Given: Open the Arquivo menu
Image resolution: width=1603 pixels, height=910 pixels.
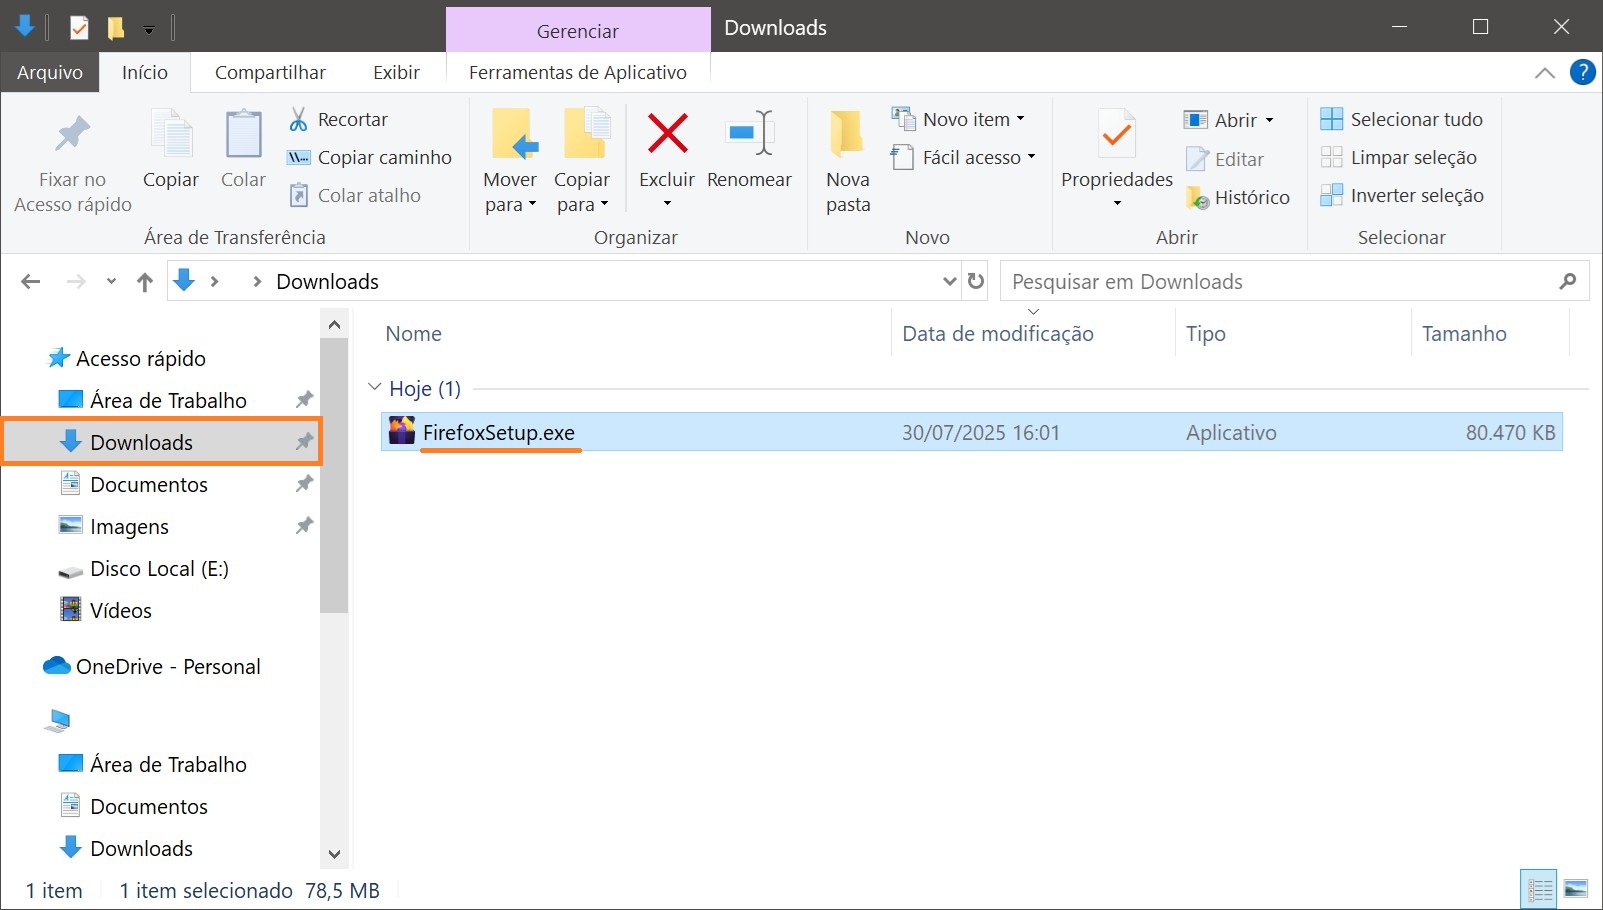Looking at the screenshot, I should 50,72.
